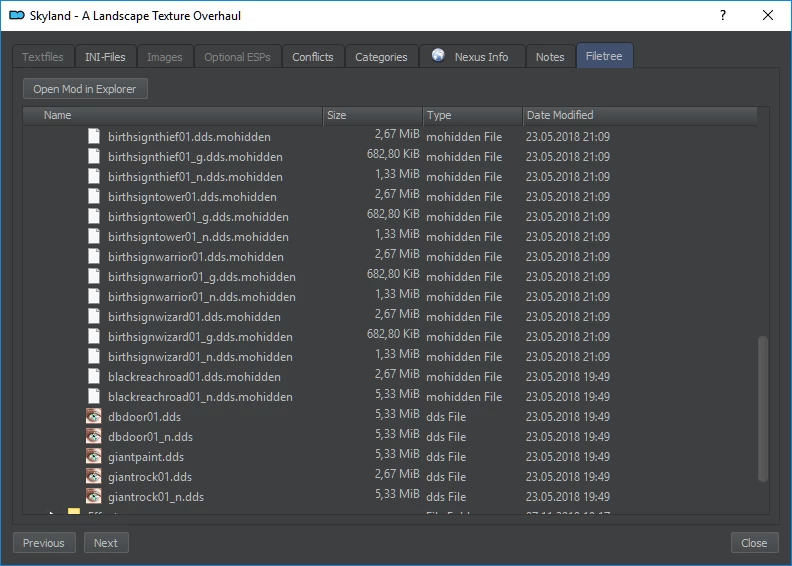The height and width of the screenshot is (566, 792).
Task: Sort by the Date Modified column header
Action: [640, 115]
